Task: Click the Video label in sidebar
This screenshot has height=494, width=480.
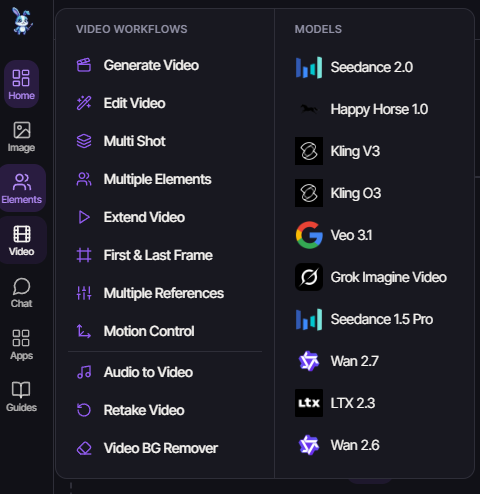Action: click(22, 251)
